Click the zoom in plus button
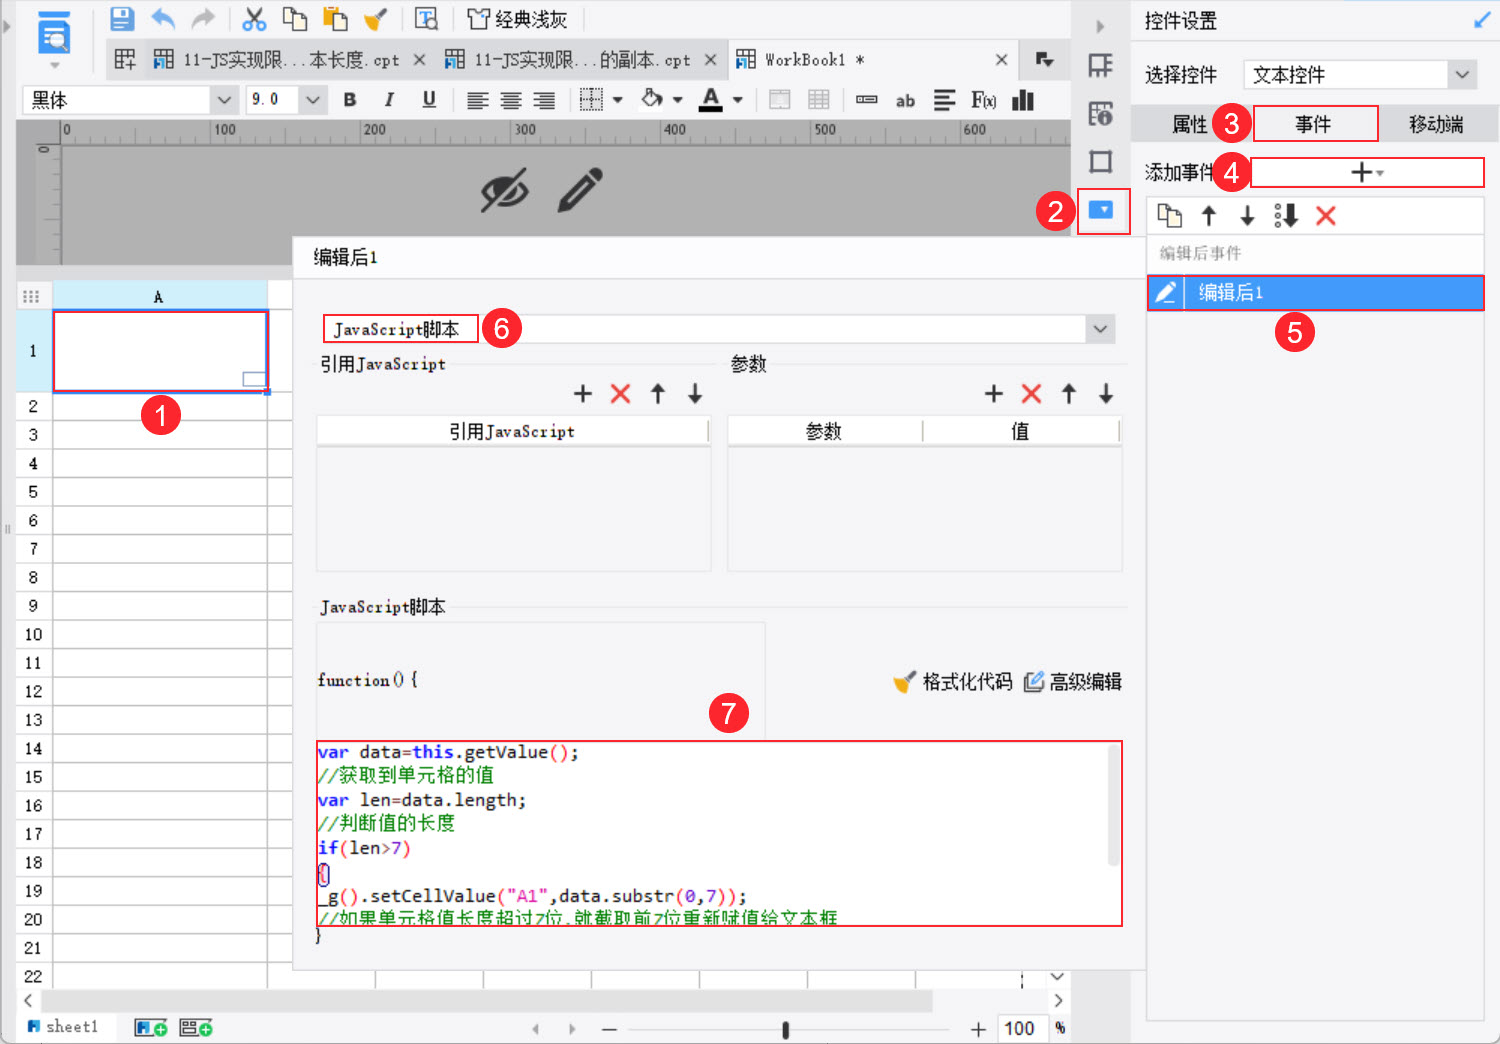The width and height of the screenshot is (1500, 1044). (x=978, y=1029)
